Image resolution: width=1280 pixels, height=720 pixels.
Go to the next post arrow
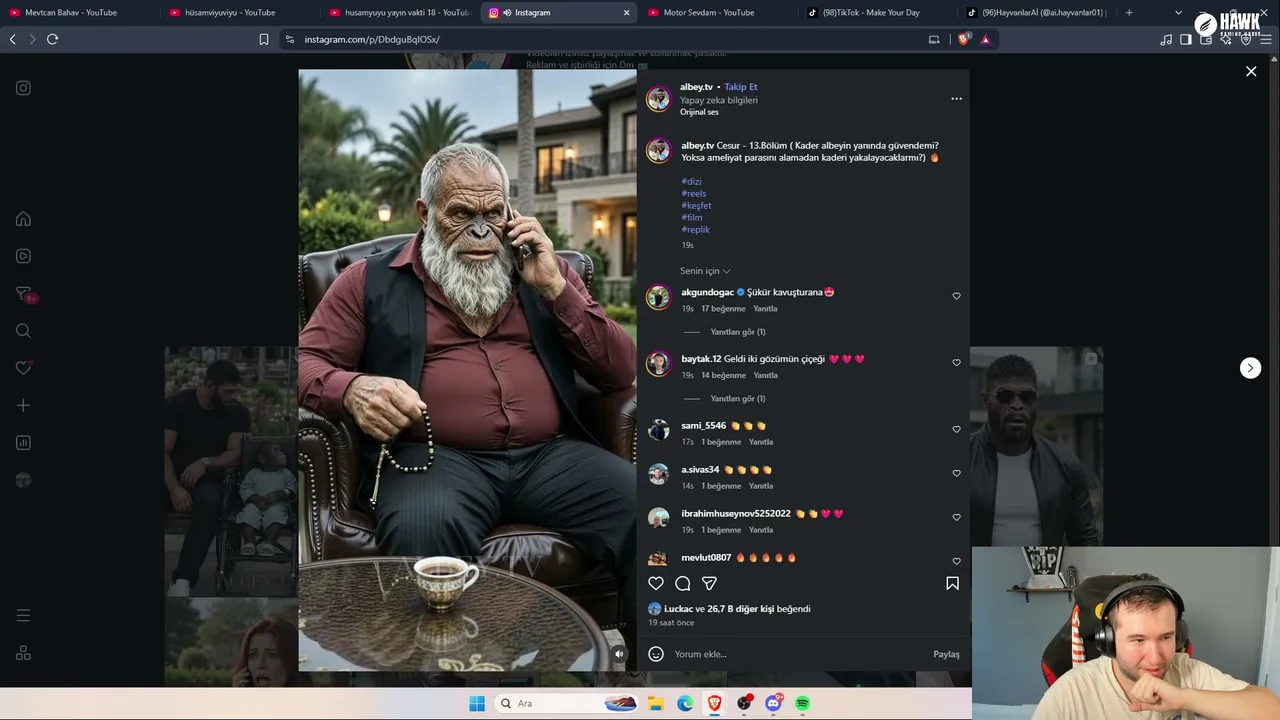coord(1251,368)
